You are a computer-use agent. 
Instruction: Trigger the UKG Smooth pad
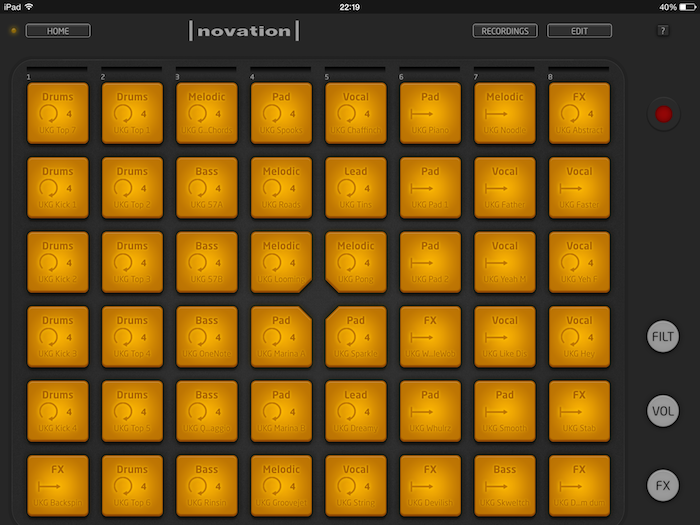505,412
